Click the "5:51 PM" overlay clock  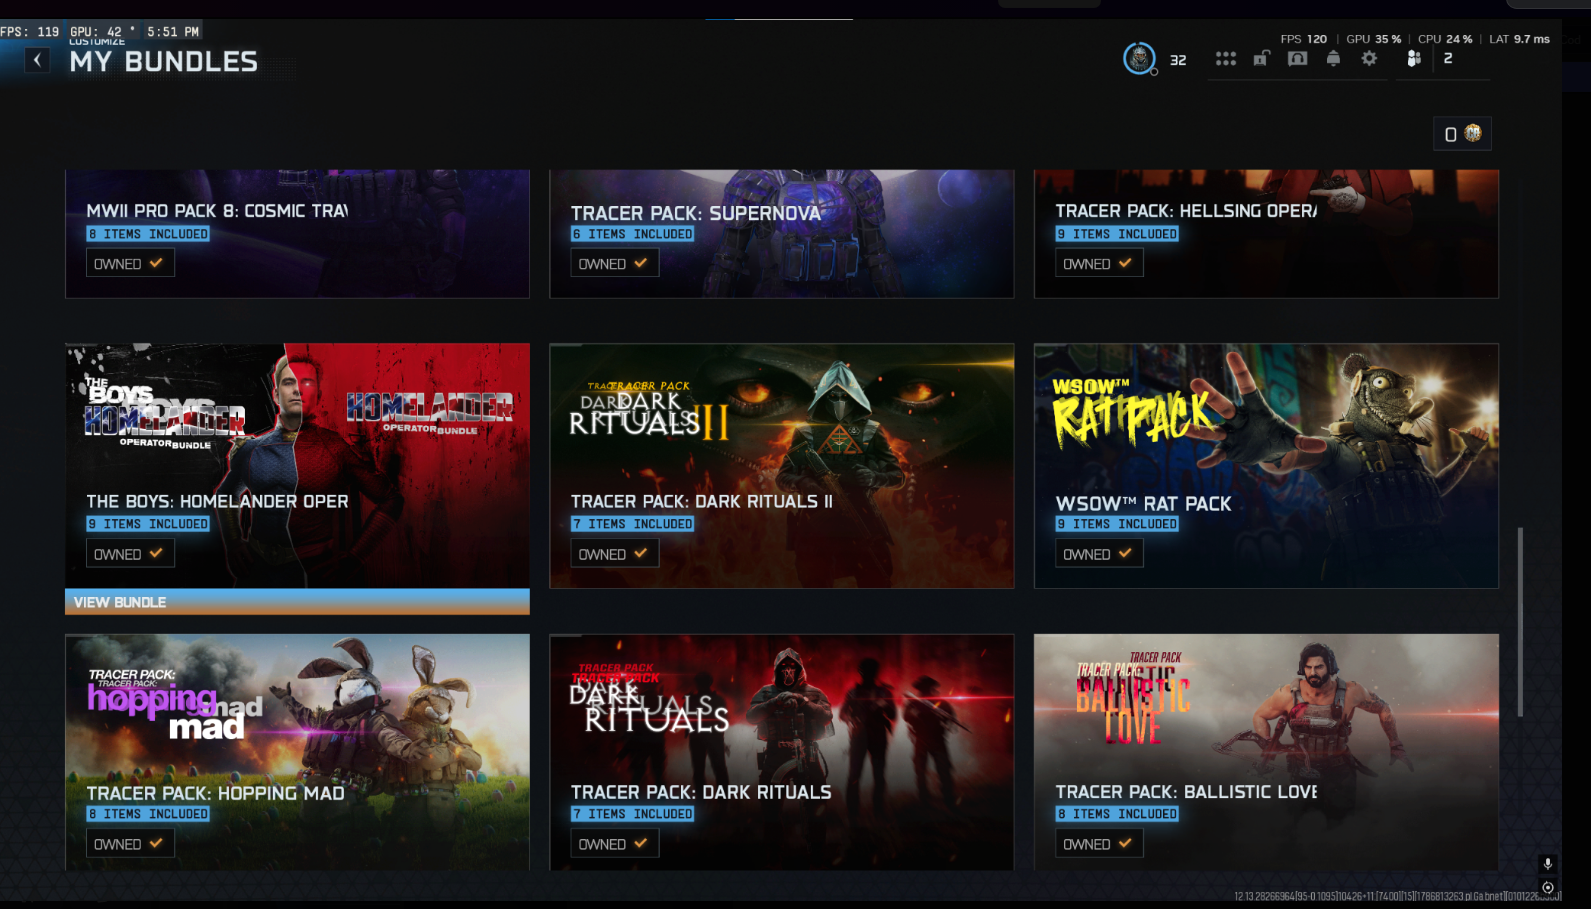tap(173, 32)
